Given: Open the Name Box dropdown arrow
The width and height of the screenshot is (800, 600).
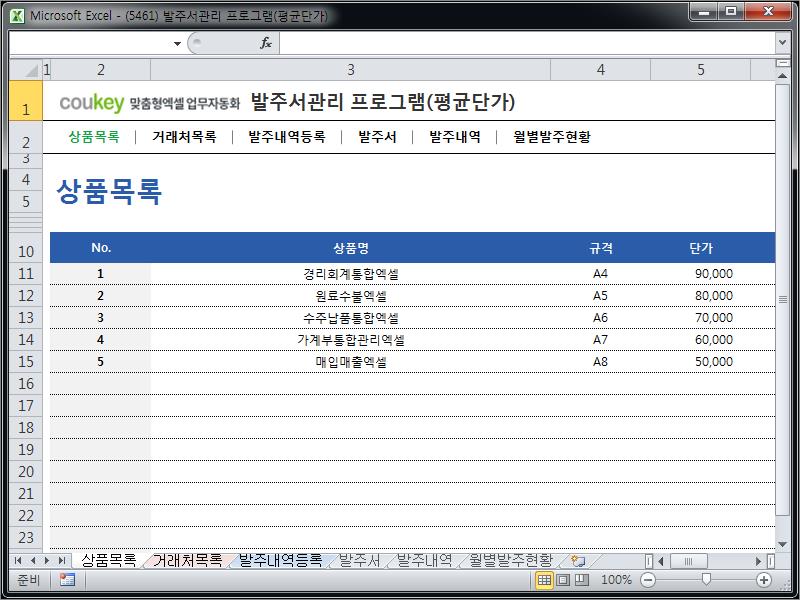Looking at the screenshot, I should coord(177,43).
